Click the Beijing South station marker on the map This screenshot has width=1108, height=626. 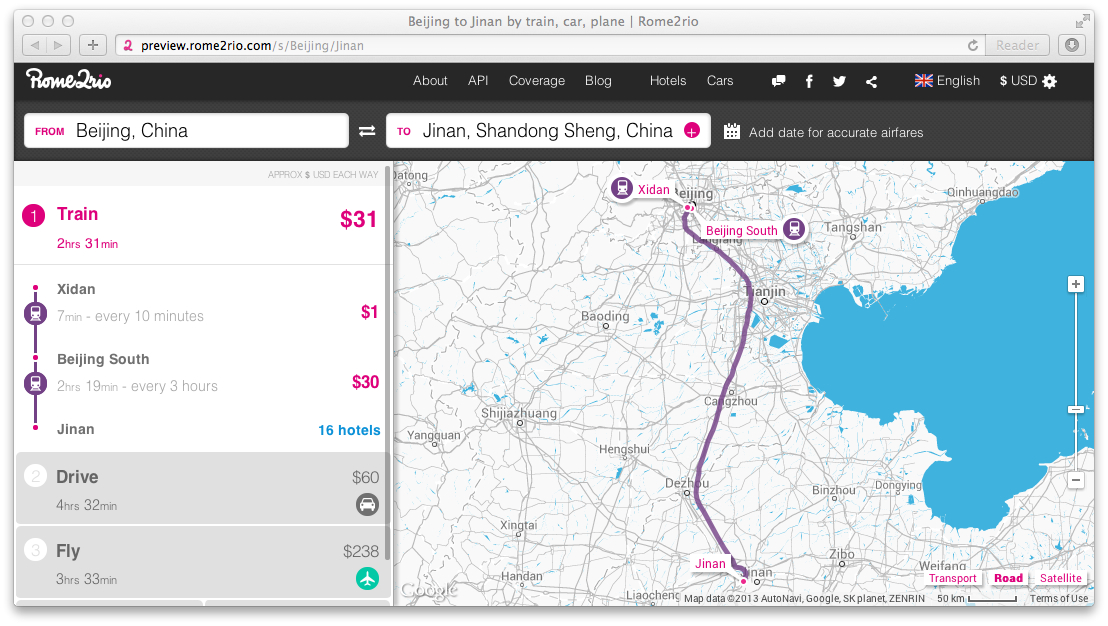[x=794, y=229]
